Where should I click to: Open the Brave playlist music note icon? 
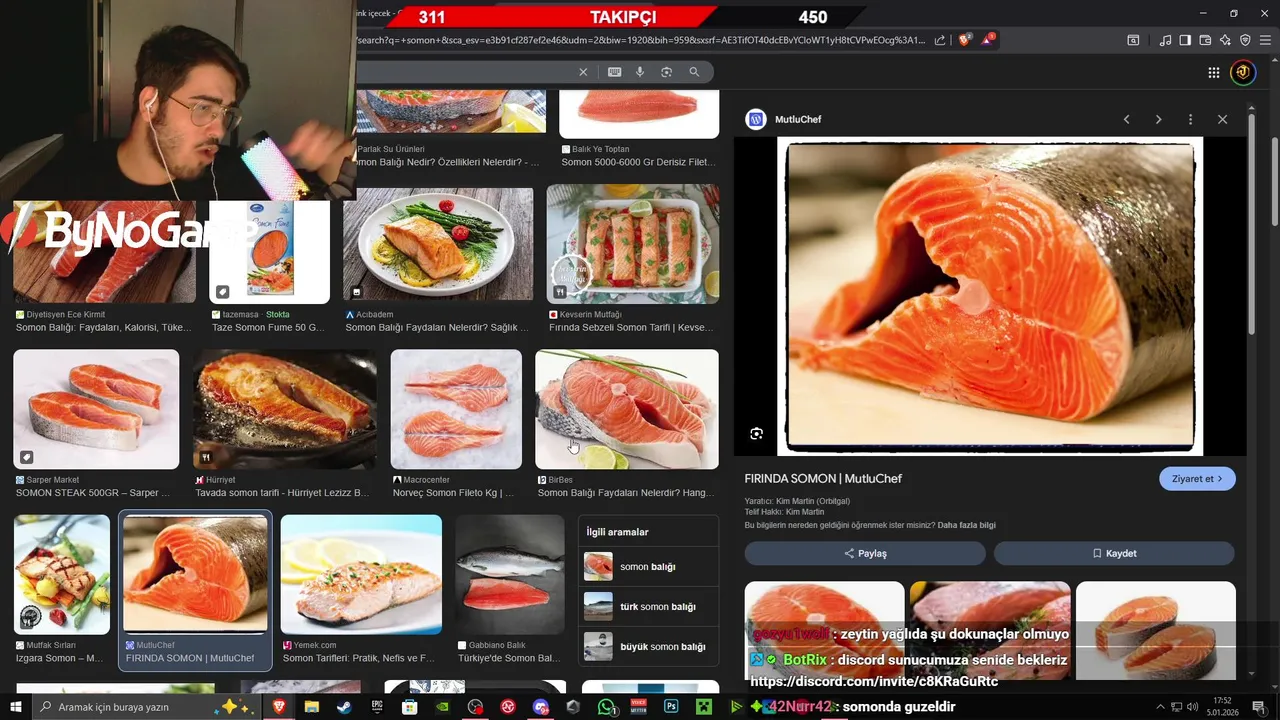pos(1166,40)
